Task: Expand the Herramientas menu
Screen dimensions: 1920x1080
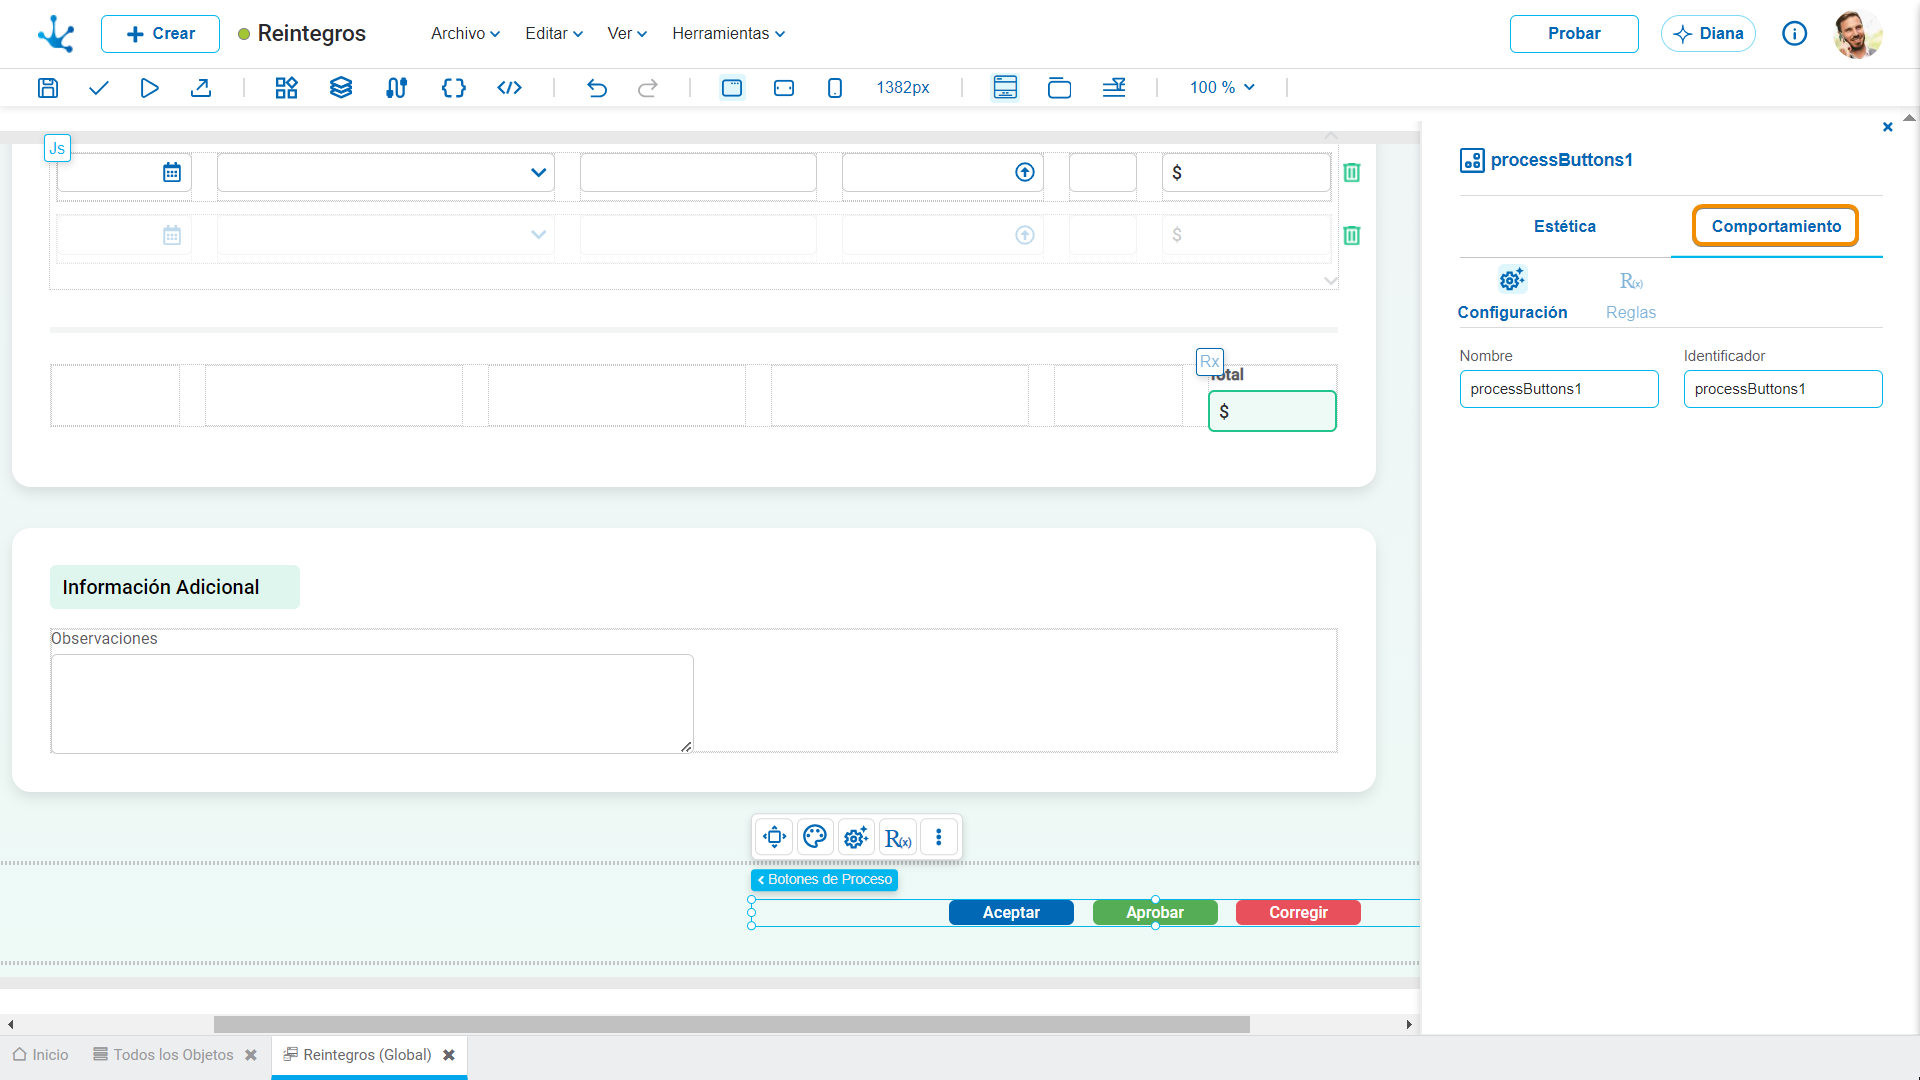Action: pyautogui.click(x=728, y=33)
